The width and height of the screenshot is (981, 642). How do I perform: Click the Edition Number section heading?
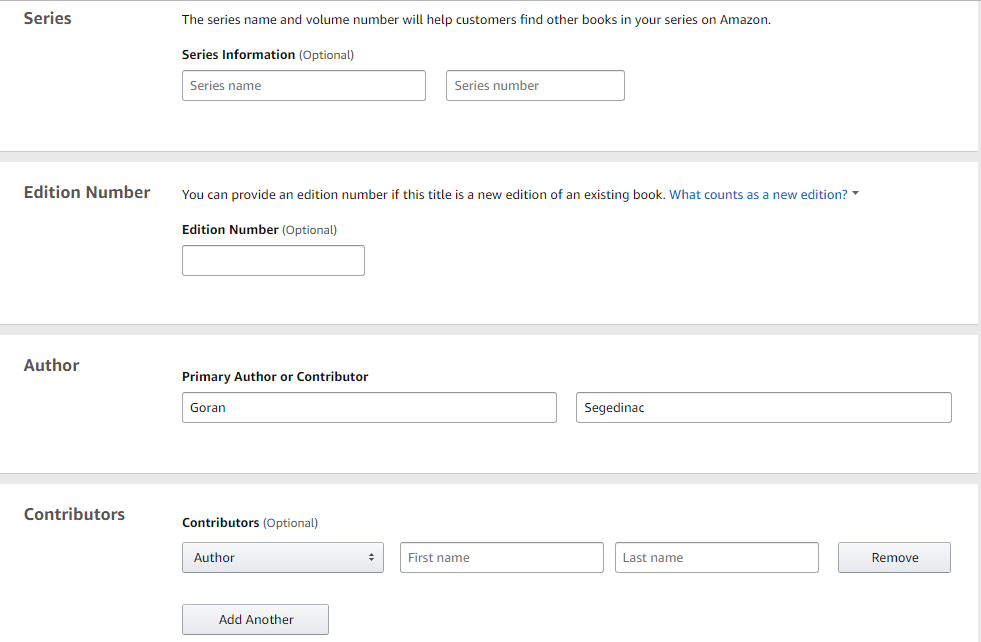pyautogui.click(x=87, y=193)
